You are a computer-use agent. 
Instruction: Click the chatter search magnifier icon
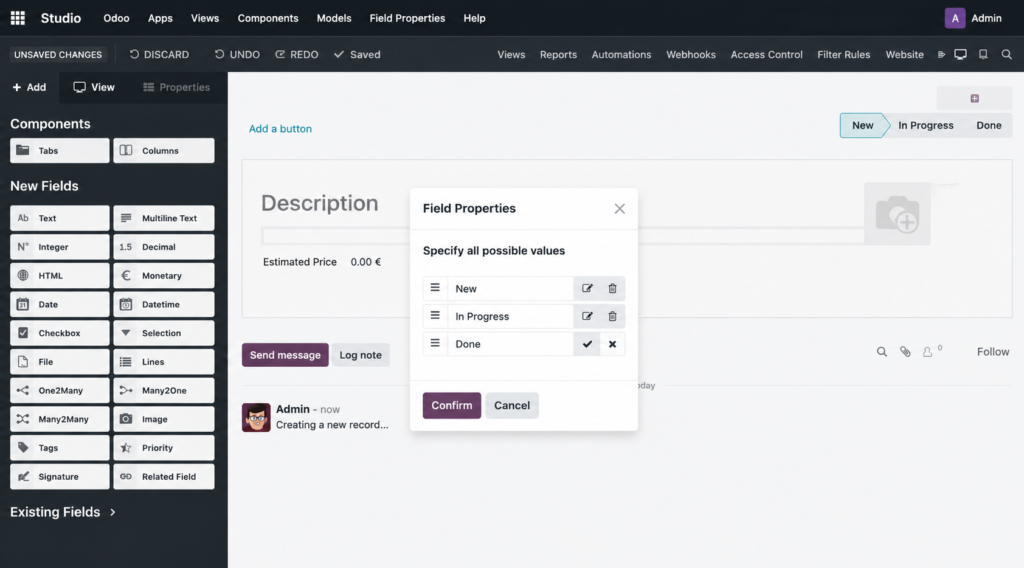pos(882,352)
